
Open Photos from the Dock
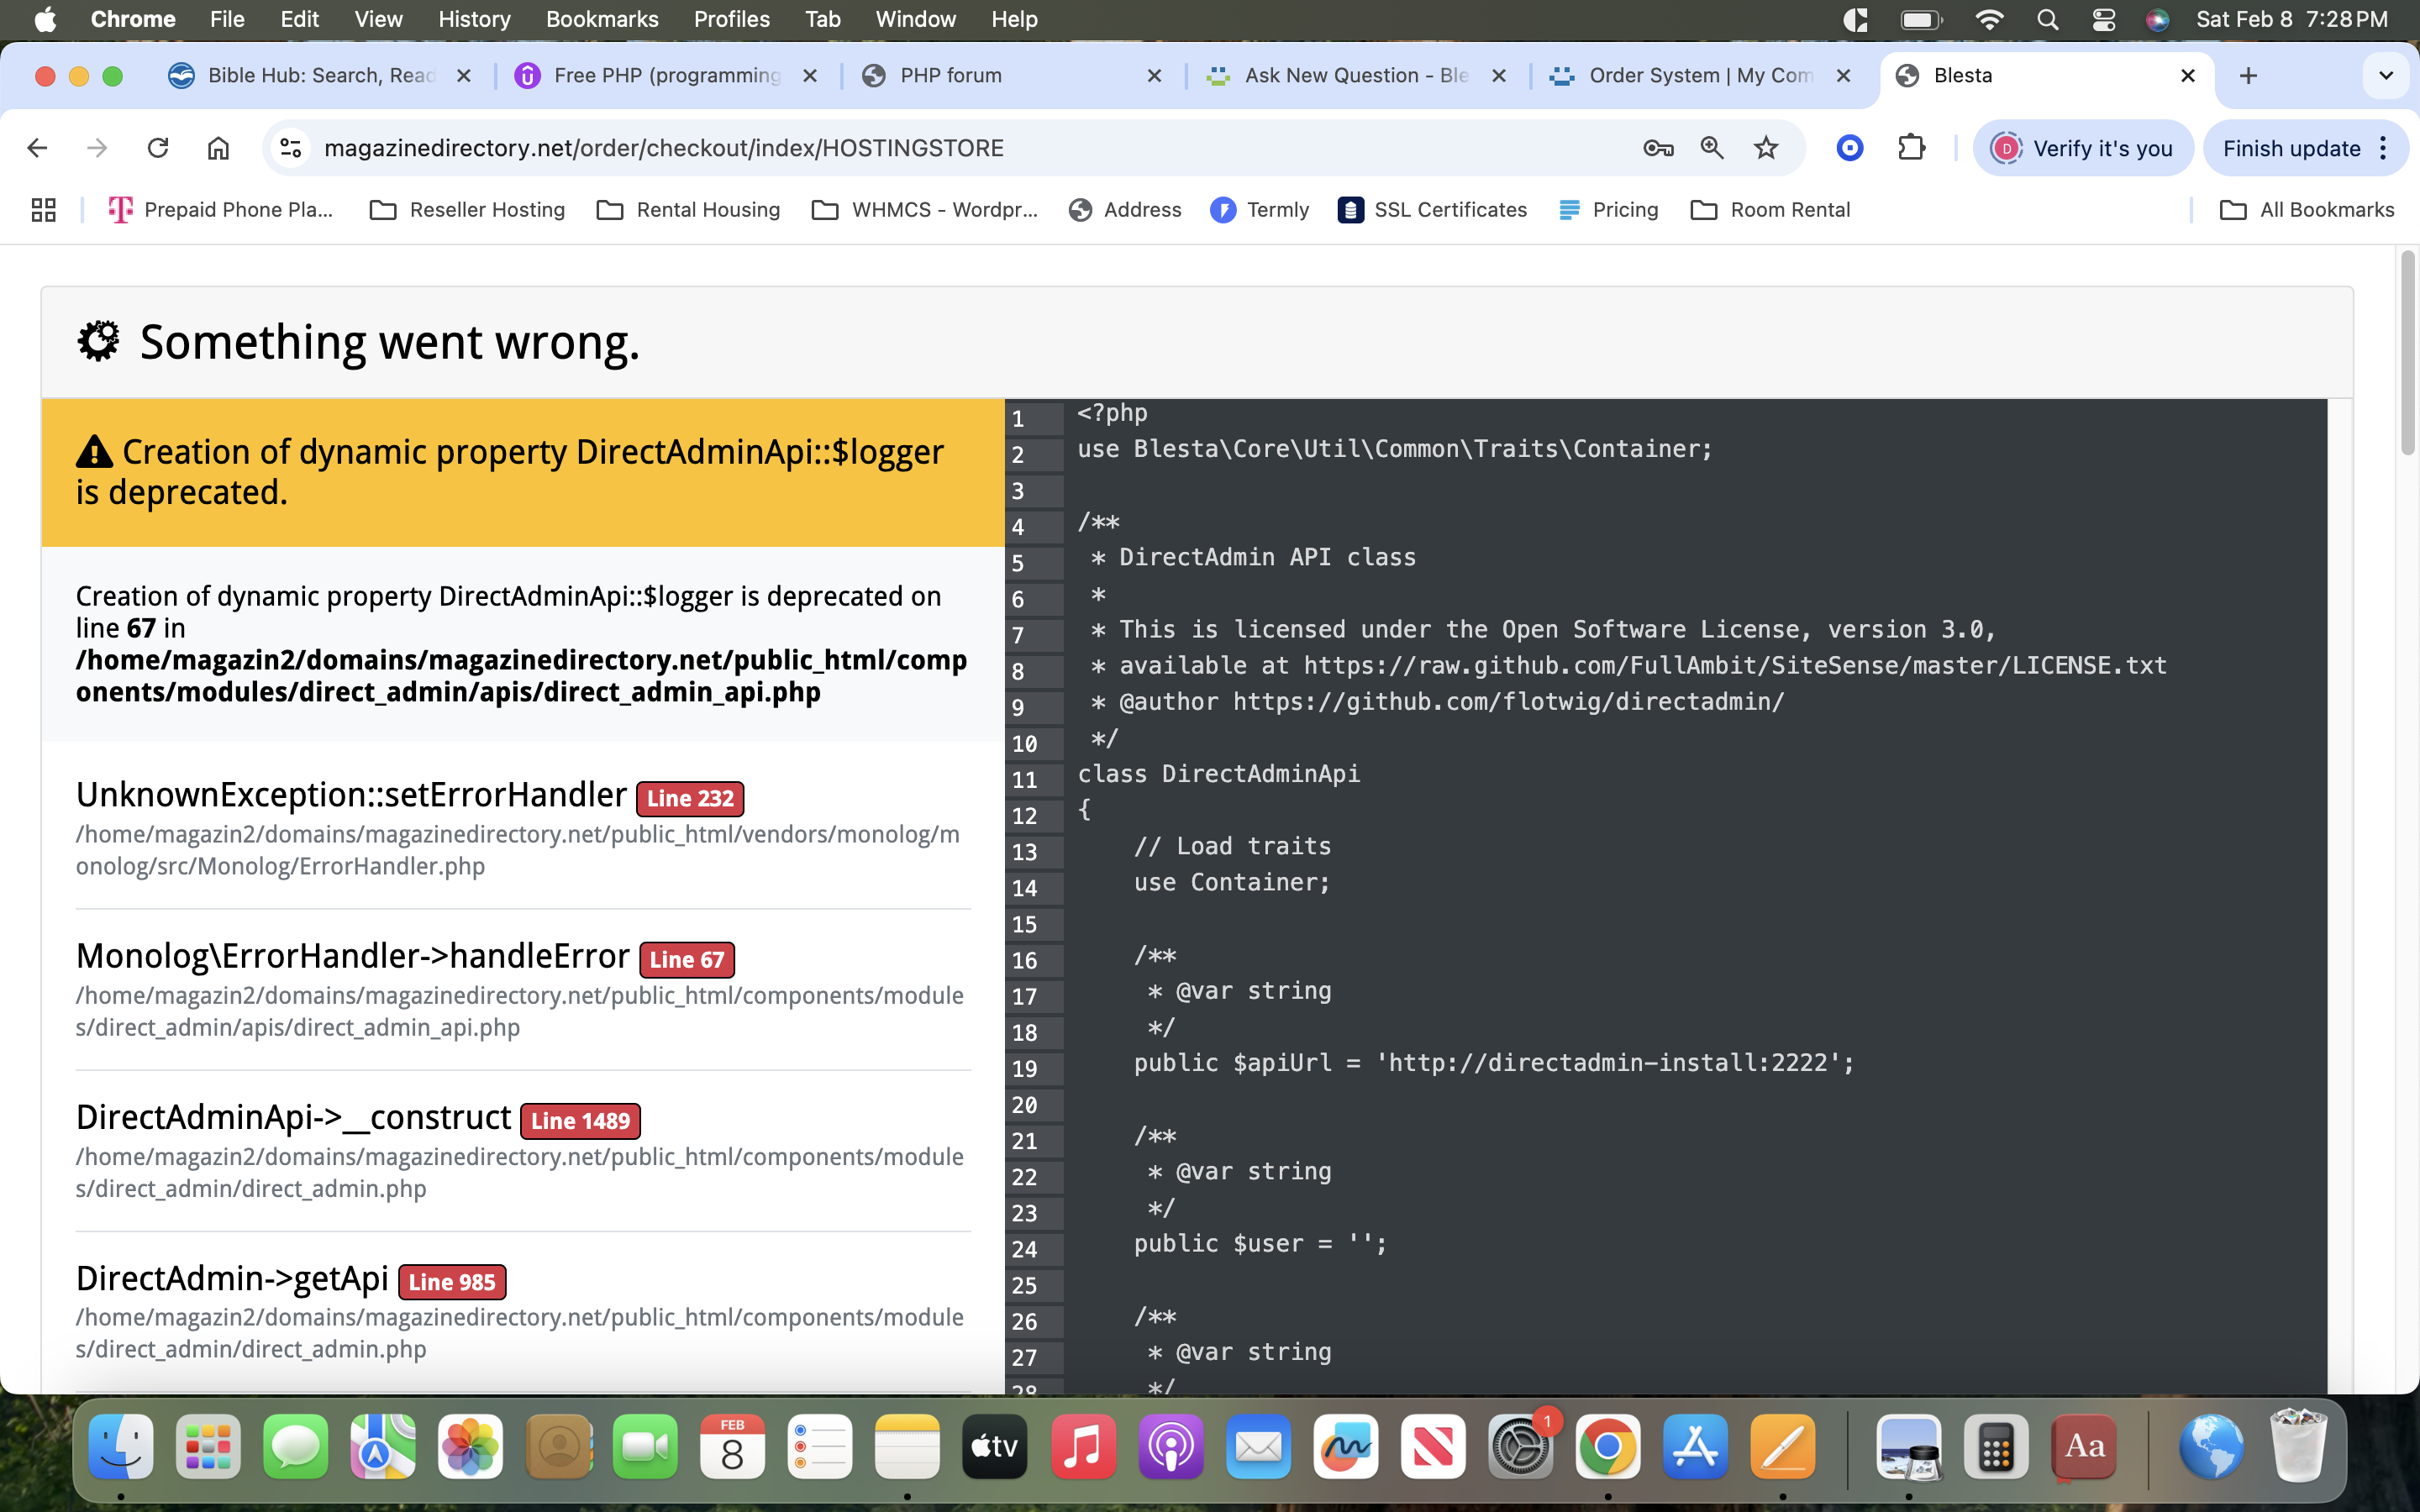click(470, 1447)
